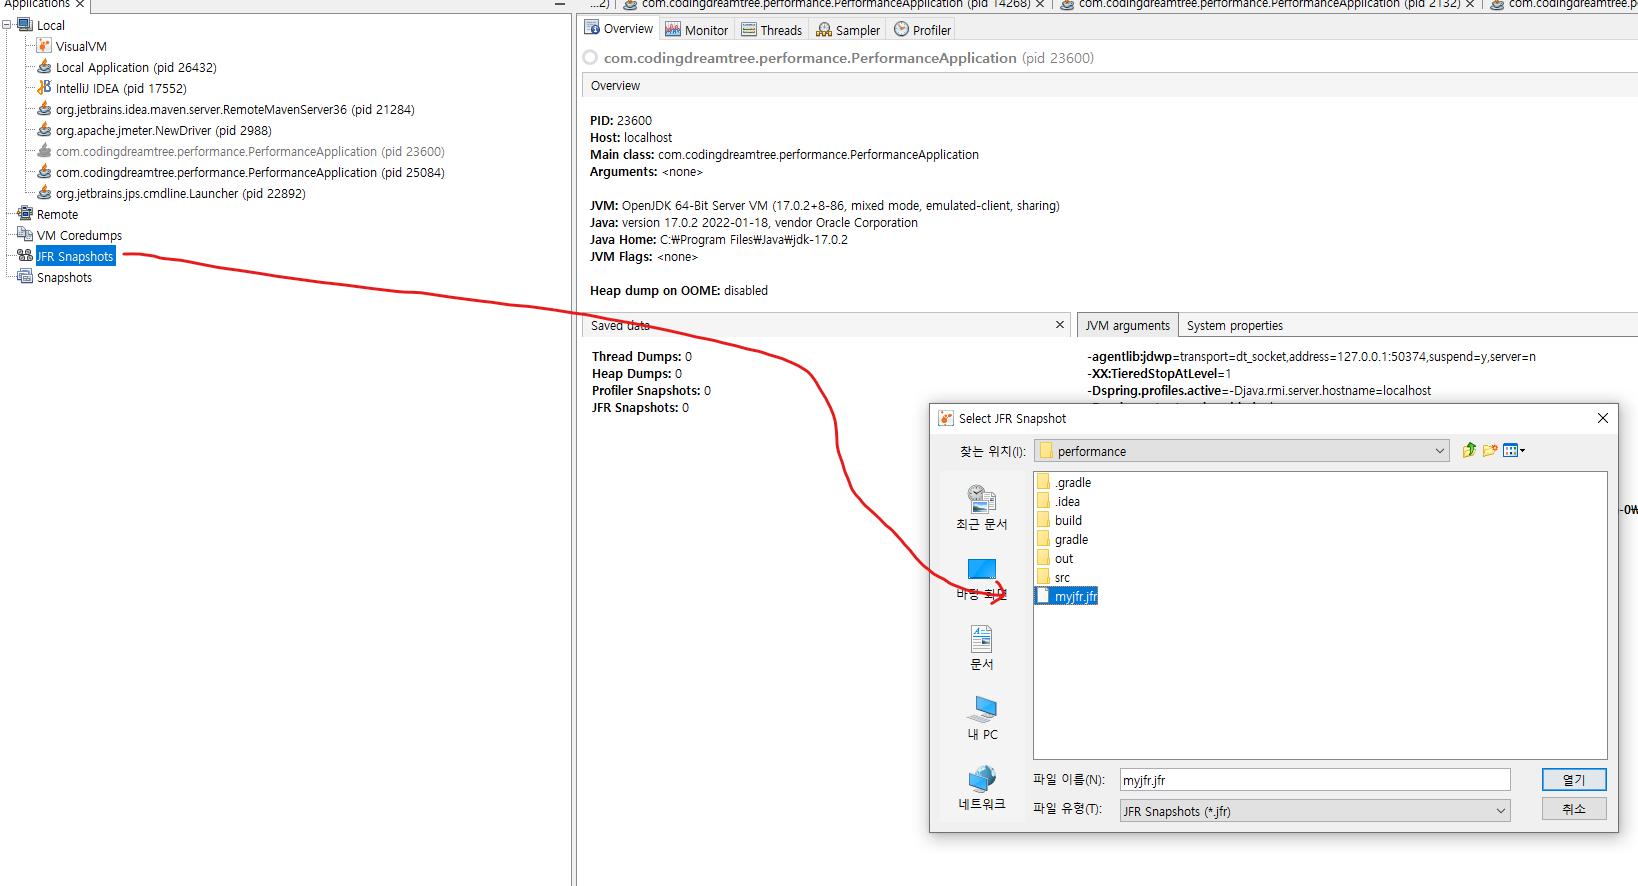Select the VM Coredumps node icon
1638x886 pixels.
25,235
